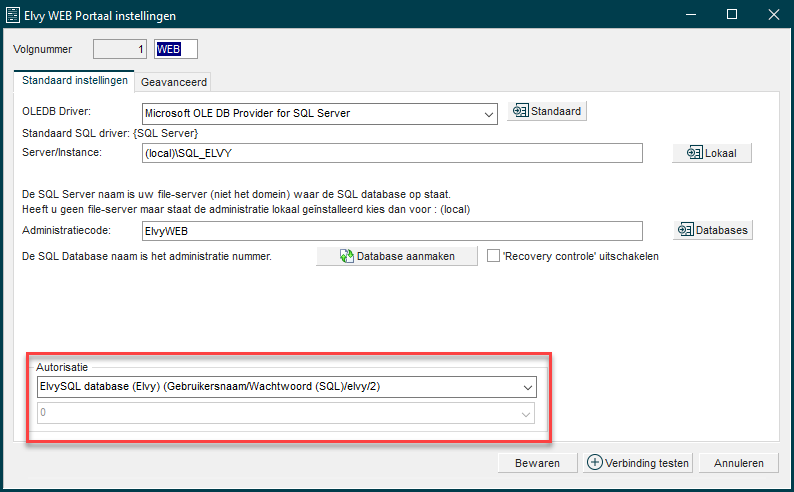This screenshot has width=794, height=492.
Task: Click the plus icon on Verbinding testen
Action: [594, 462]
